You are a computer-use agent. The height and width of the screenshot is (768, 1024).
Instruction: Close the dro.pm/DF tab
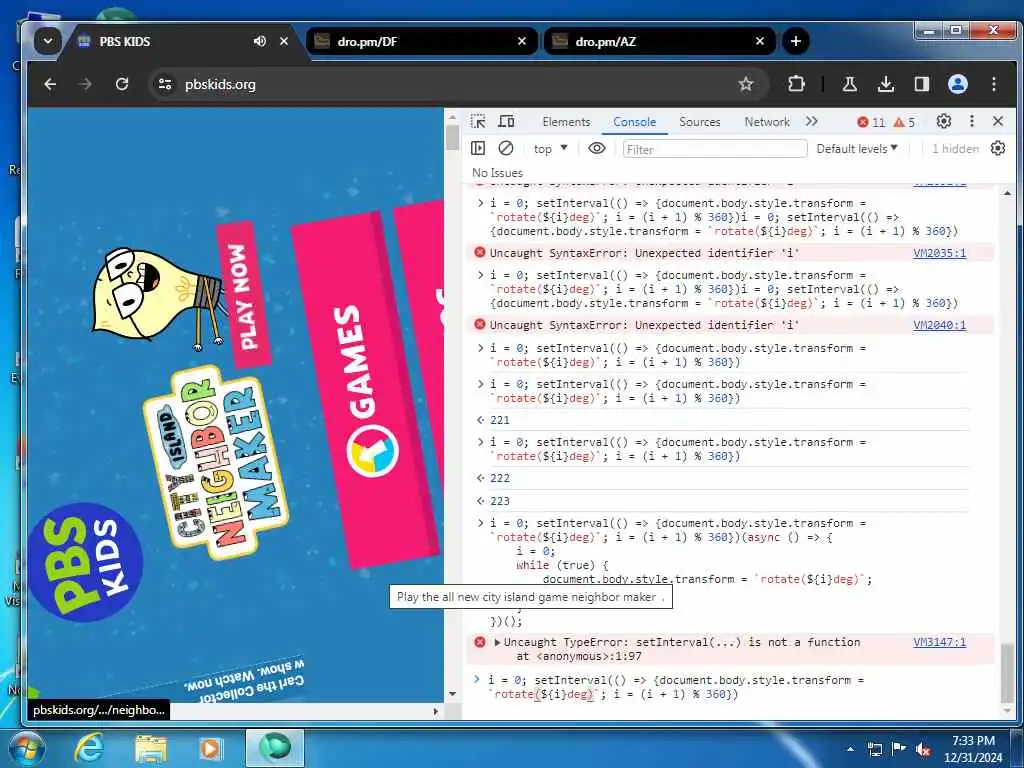[x=522, y=41]
